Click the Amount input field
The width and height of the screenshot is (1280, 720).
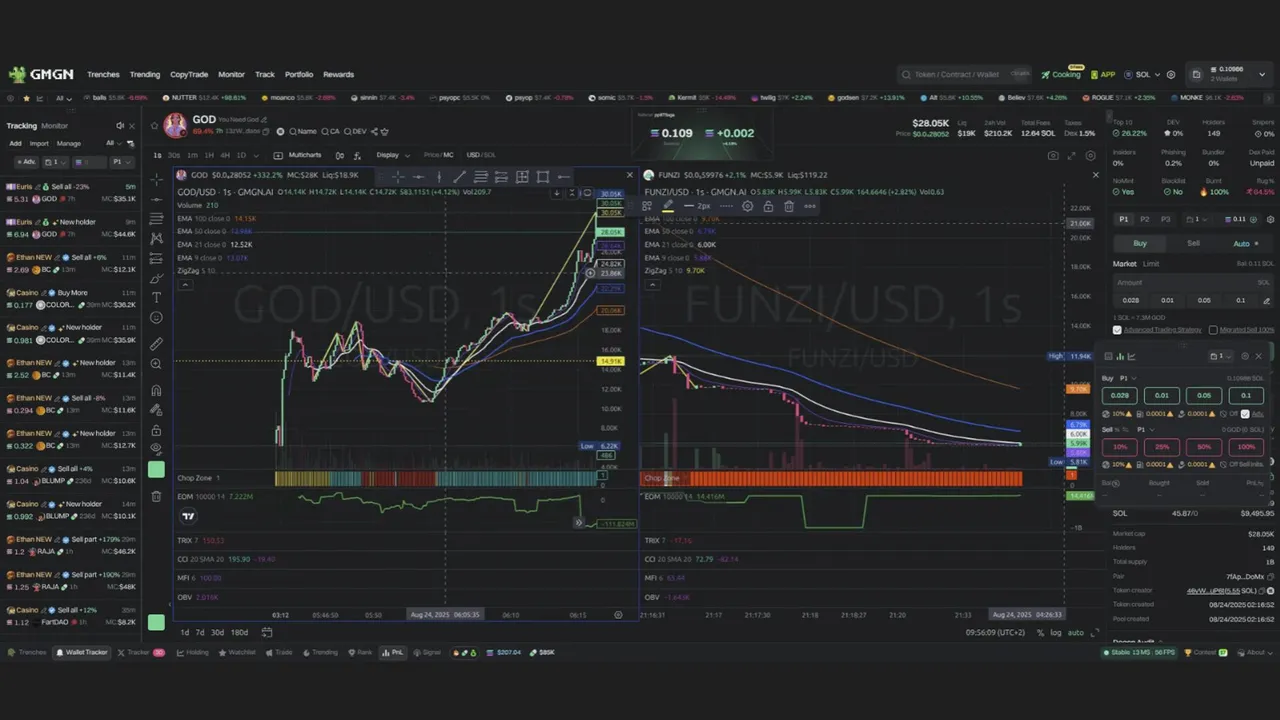pos(1193,282)
